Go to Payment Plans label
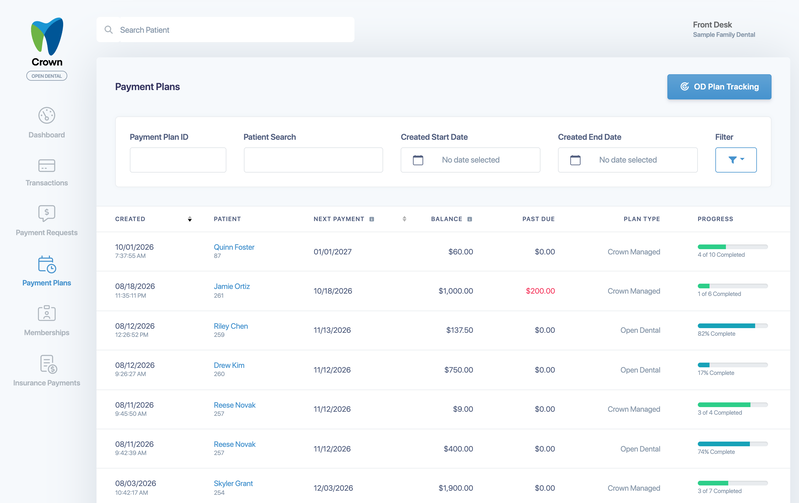Screen dimensions: 799x503 (46, 283)
